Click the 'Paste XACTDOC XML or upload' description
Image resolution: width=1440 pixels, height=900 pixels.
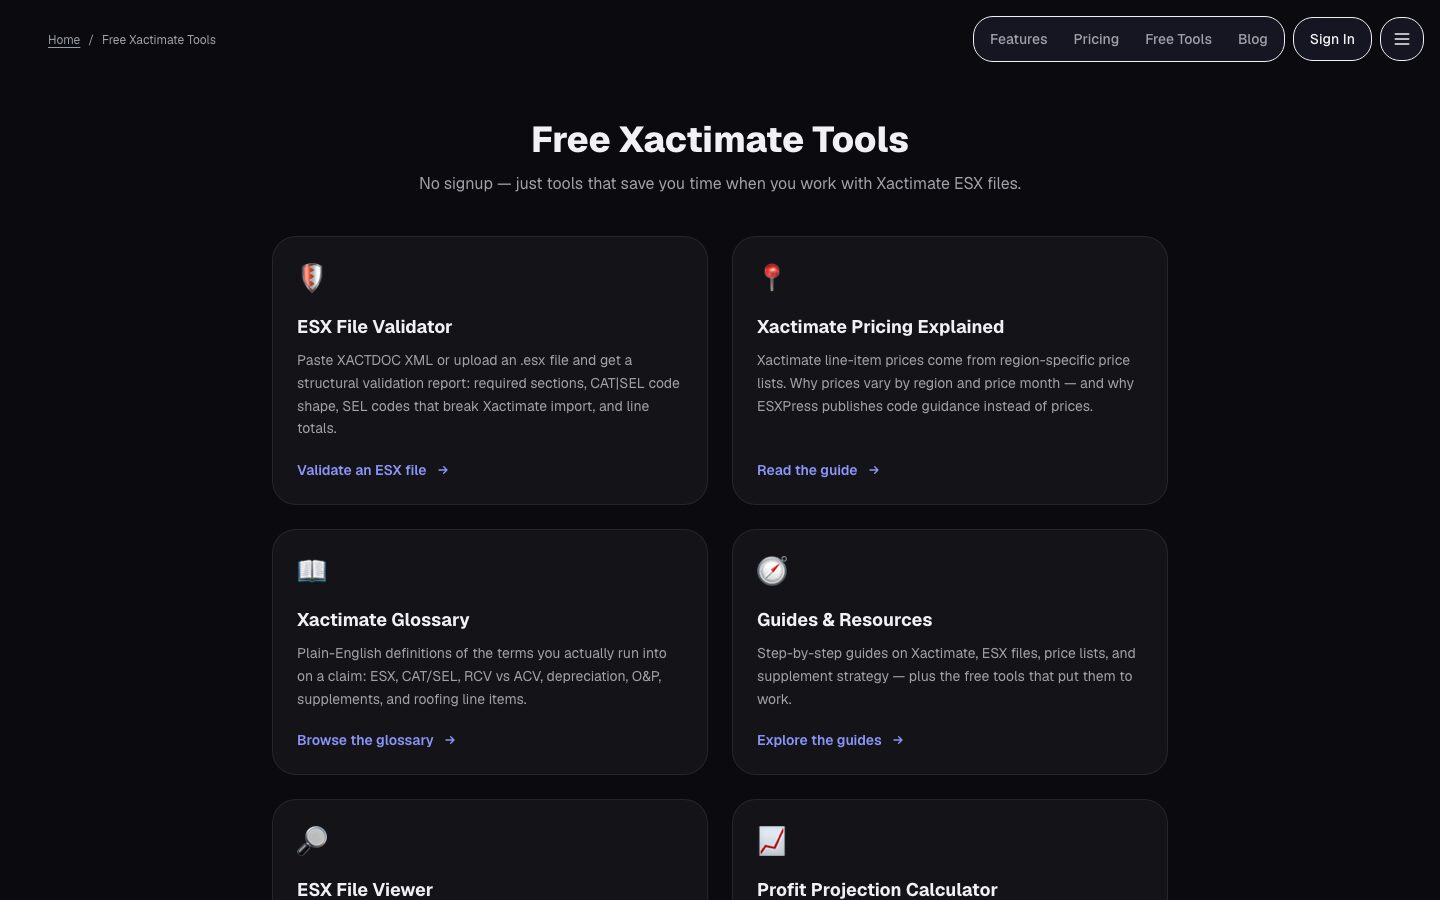tap(489, 394)
